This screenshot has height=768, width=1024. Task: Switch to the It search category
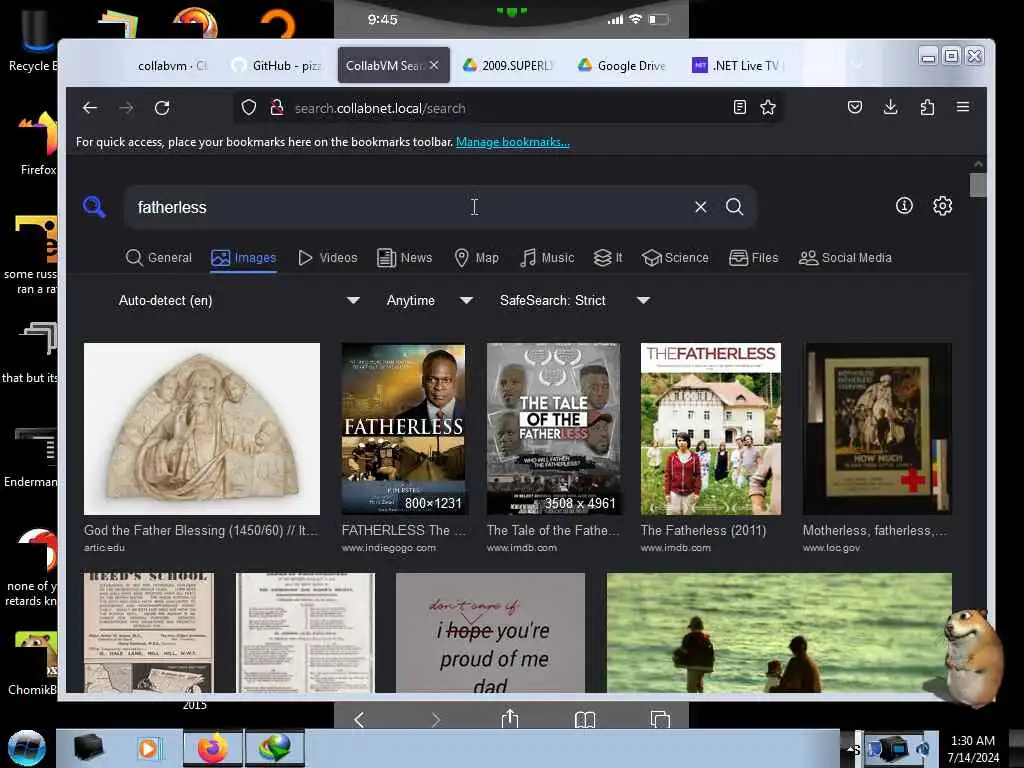pyautogui.click(x=608, y=258)
